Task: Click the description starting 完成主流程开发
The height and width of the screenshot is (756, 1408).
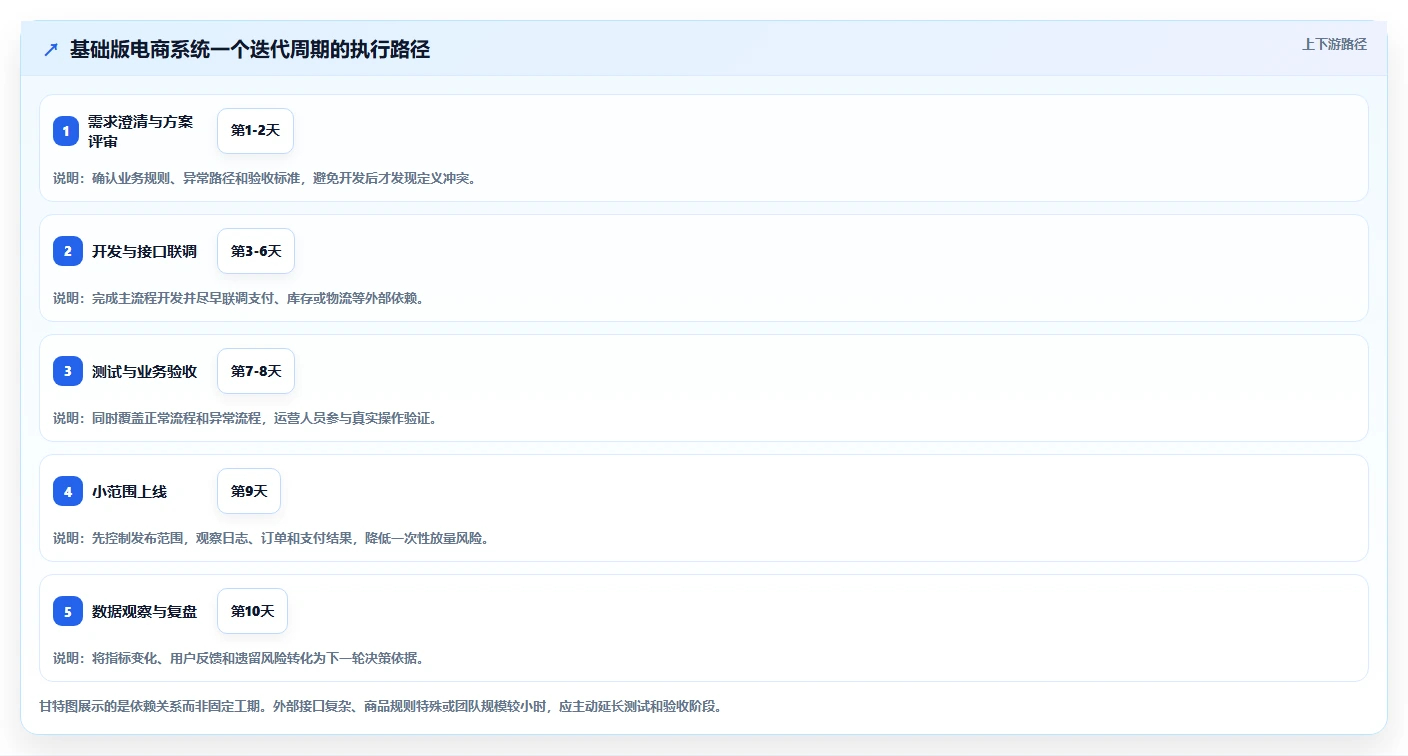Action: pyautogui.click(x=239, y=298)
